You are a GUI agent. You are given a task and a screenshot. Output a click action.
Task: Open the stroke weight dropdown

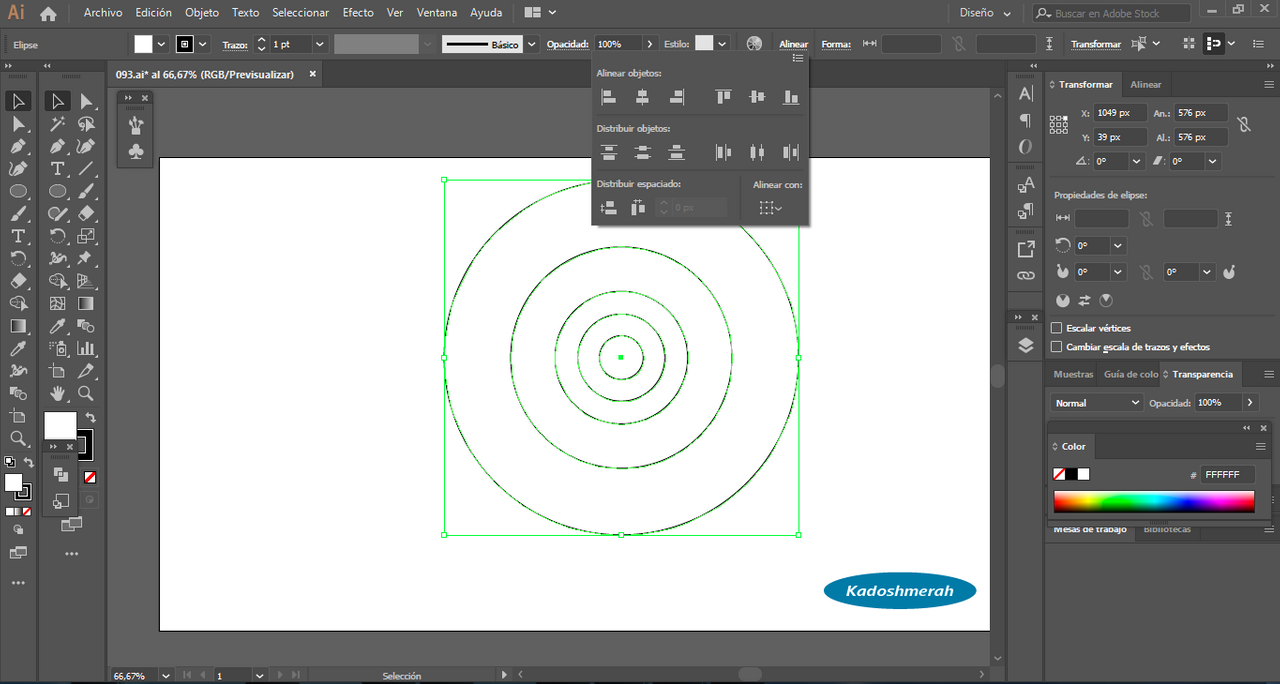tap(320, 44)
